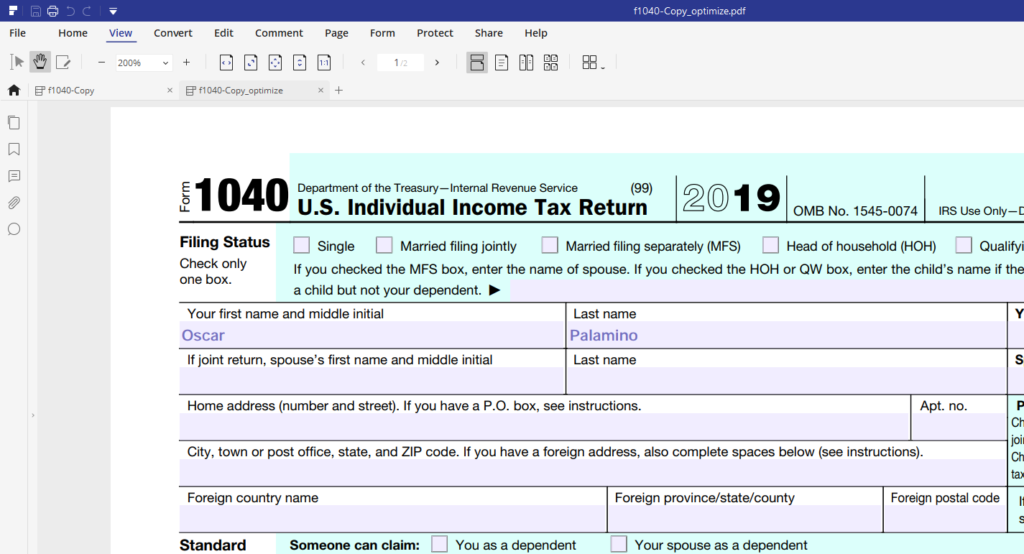Open the Form tab
This screenshot has height=554, width=1024.
[382, 33]
